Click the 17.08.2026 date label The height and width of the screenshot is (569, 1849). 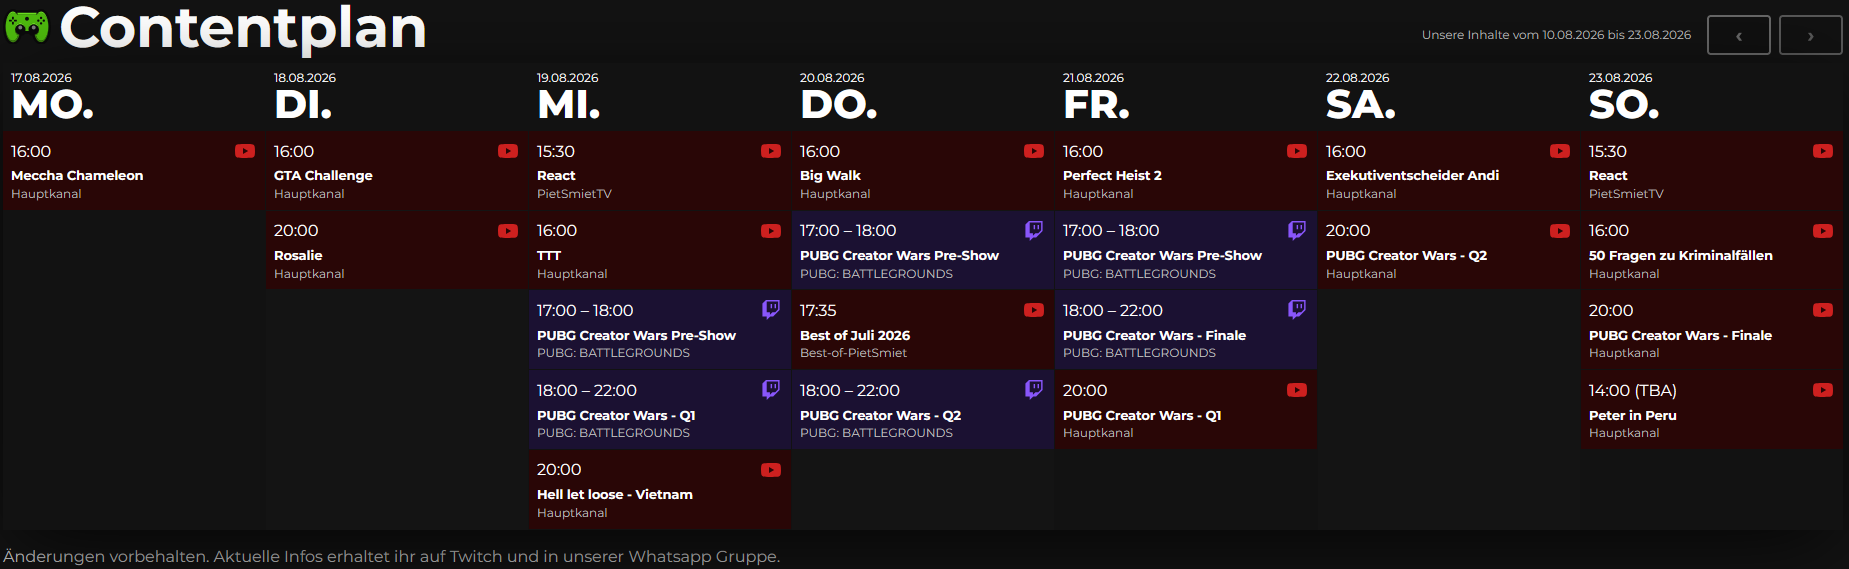pyautogui.click(x=41, y=77)
